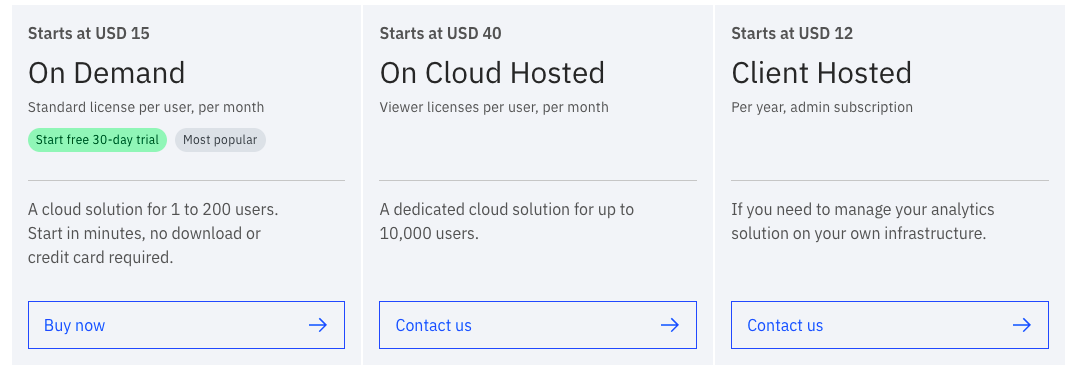Click the arrow icon in Buy now button
Image resolution: width=1069 pixels, height=368 pixels.
coord(318,325)
